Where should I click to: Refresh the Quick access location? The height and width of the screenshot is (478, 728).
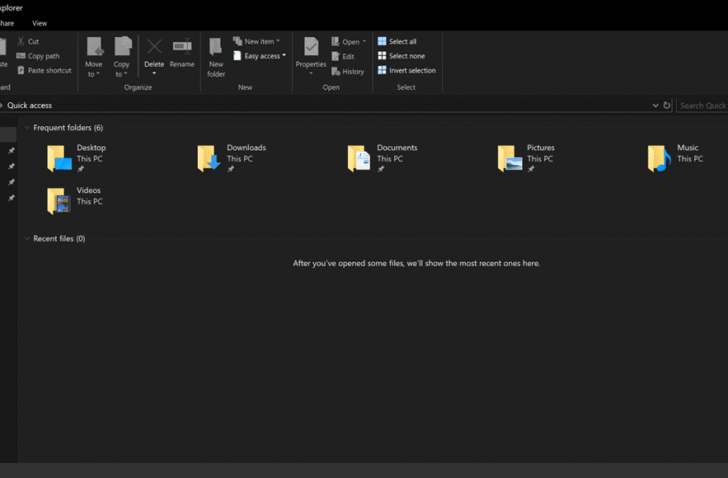(667, 105)
